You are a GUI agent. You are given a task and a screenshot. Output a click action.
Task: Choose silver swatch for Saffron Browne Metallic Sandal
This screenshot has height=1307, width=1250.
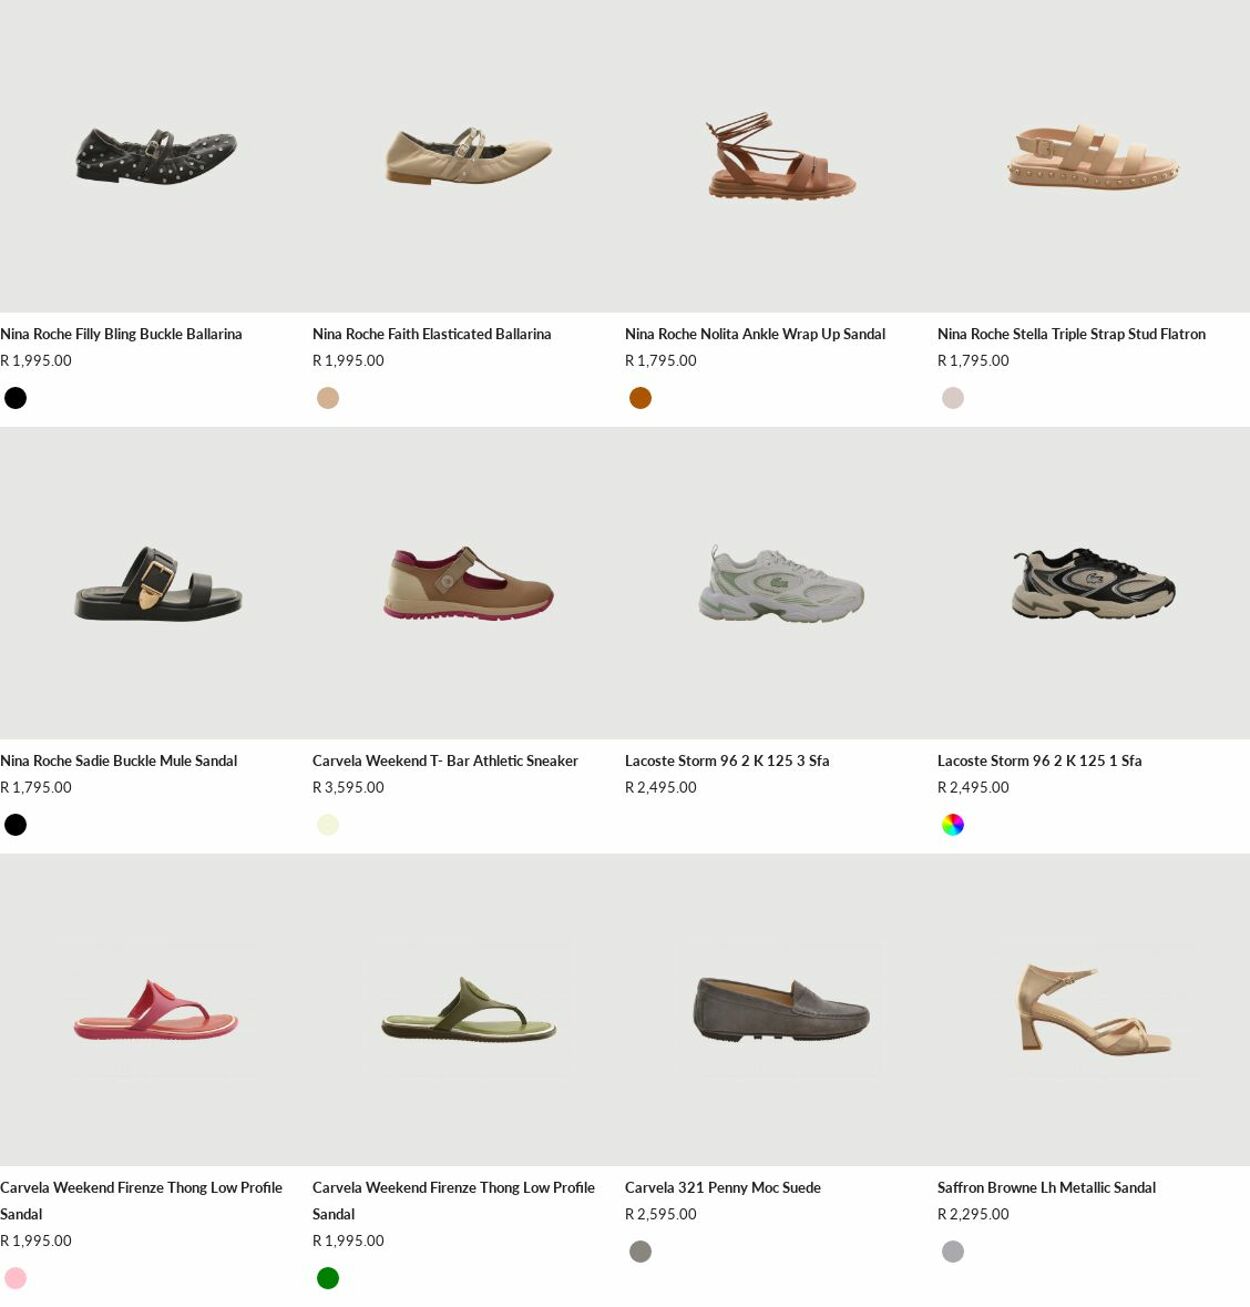(x=953, y=1252)
